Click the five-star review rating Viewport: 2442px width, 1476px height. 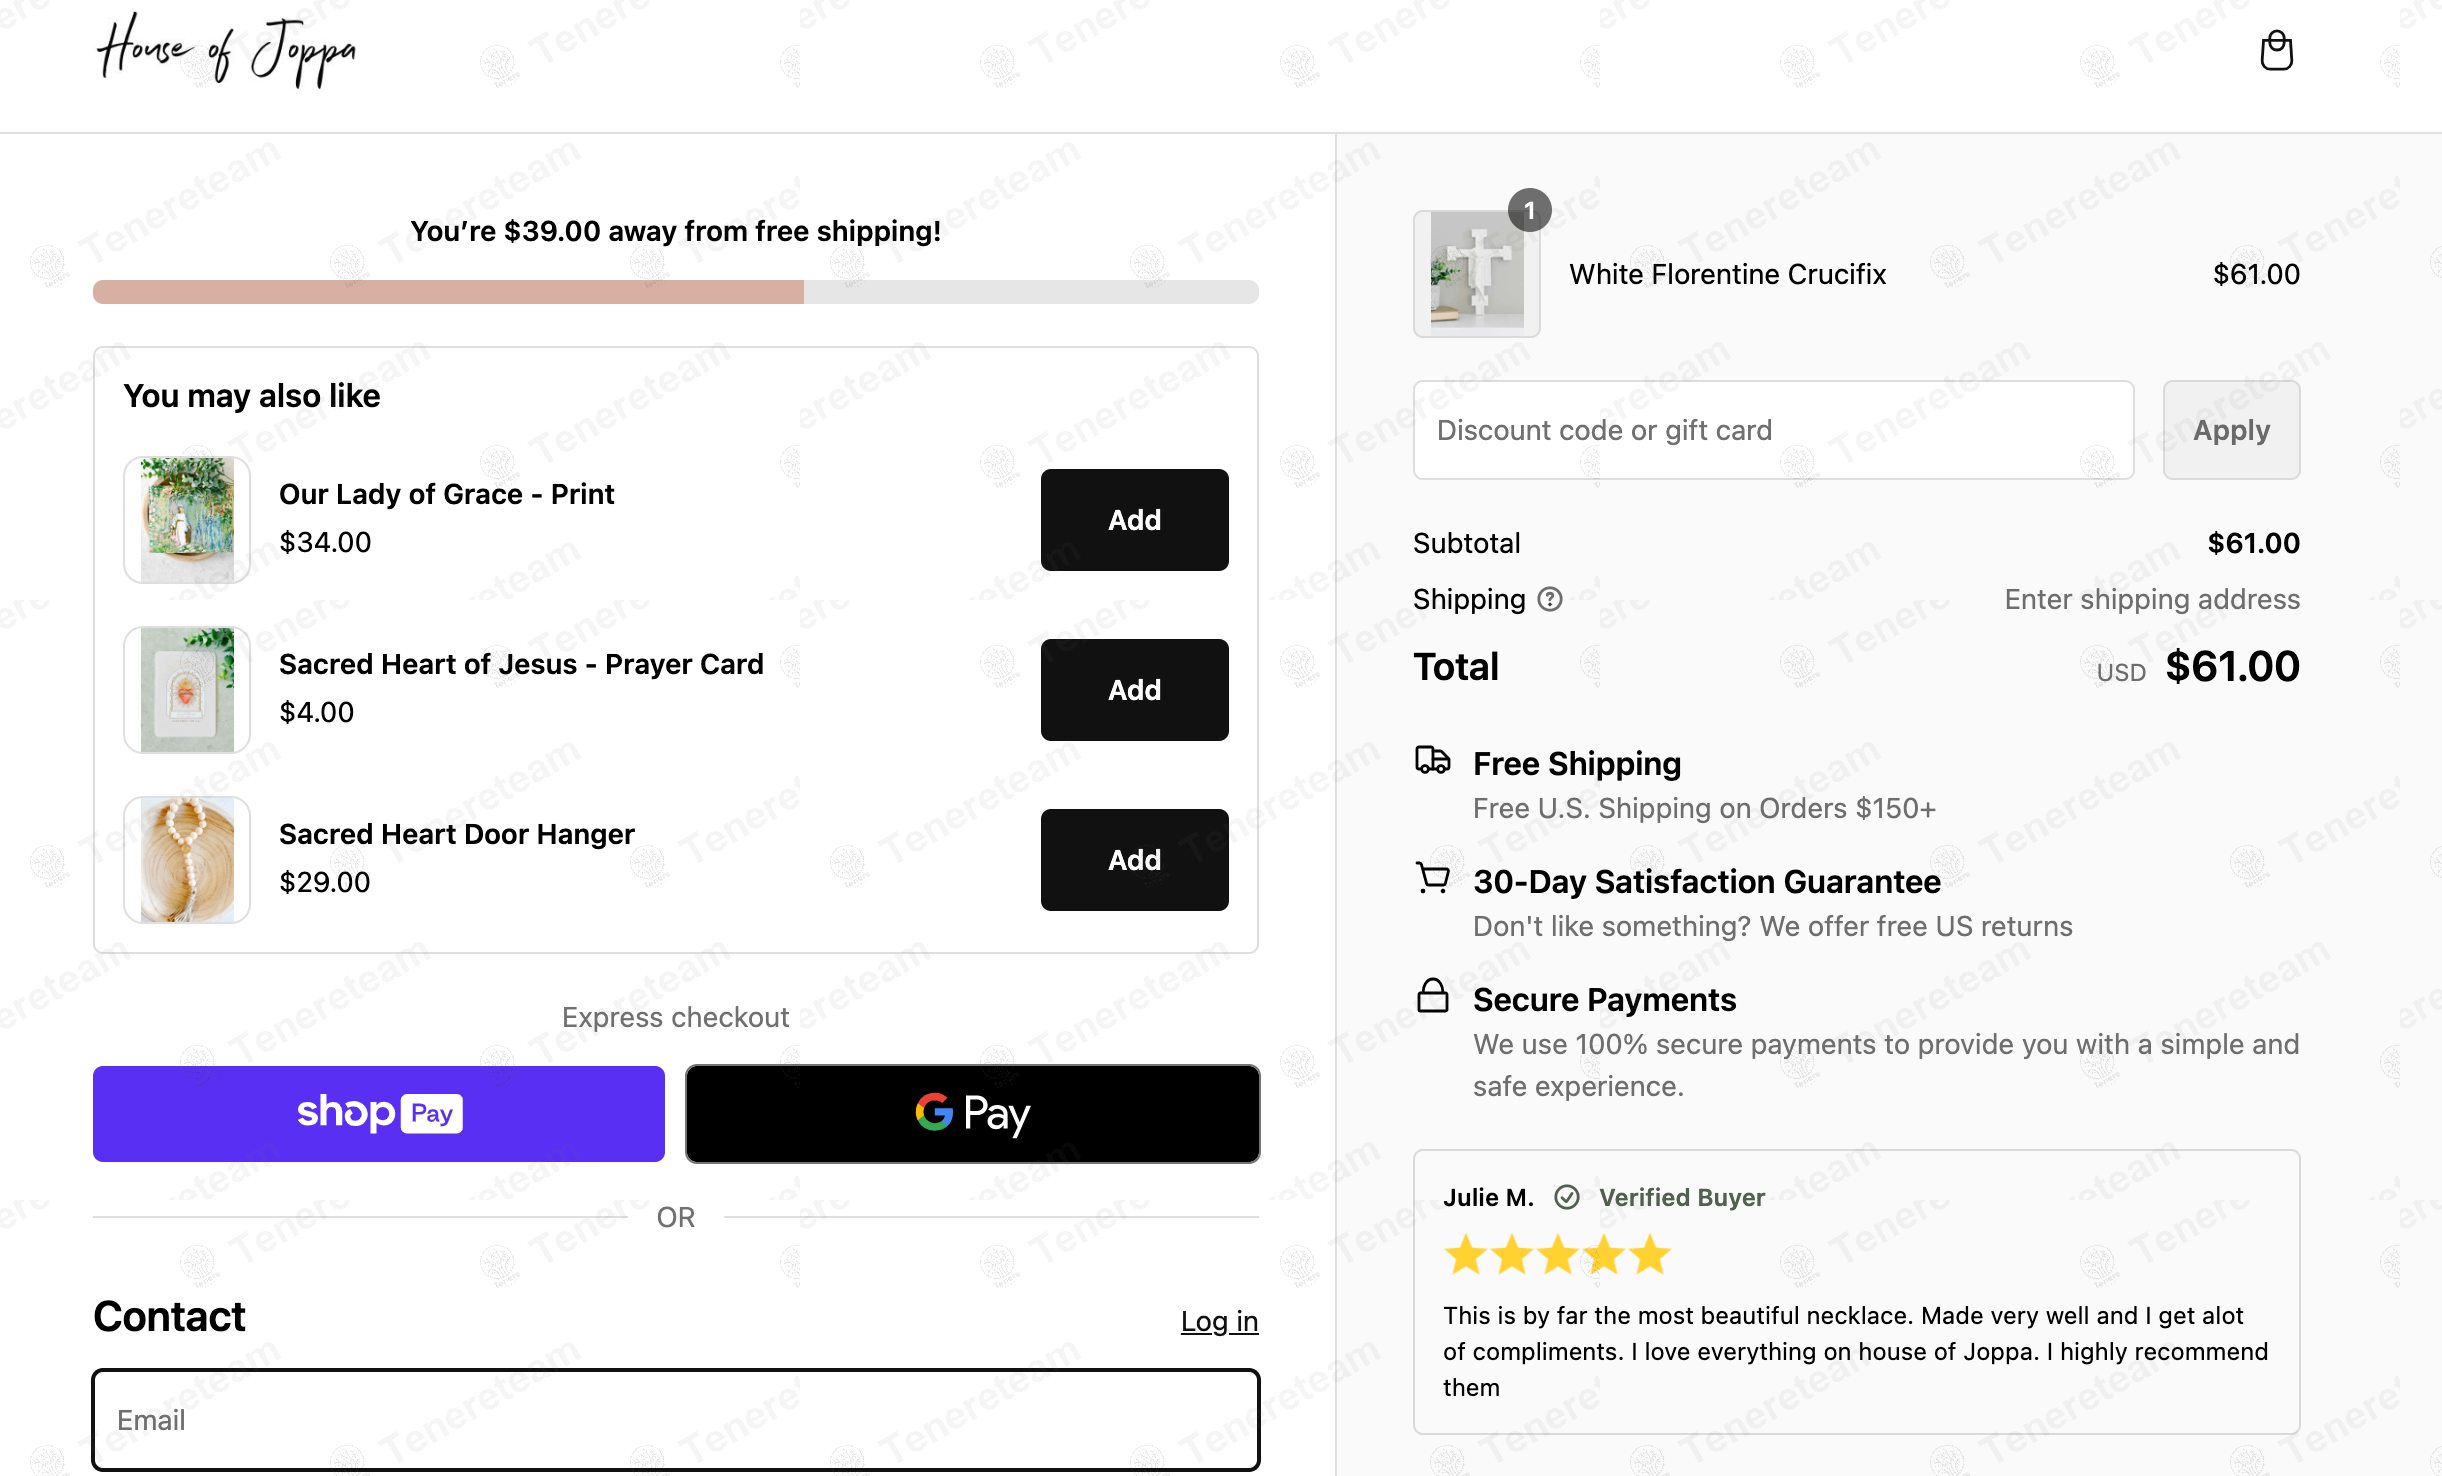pyautogui.click(x=1556, y=1254)
